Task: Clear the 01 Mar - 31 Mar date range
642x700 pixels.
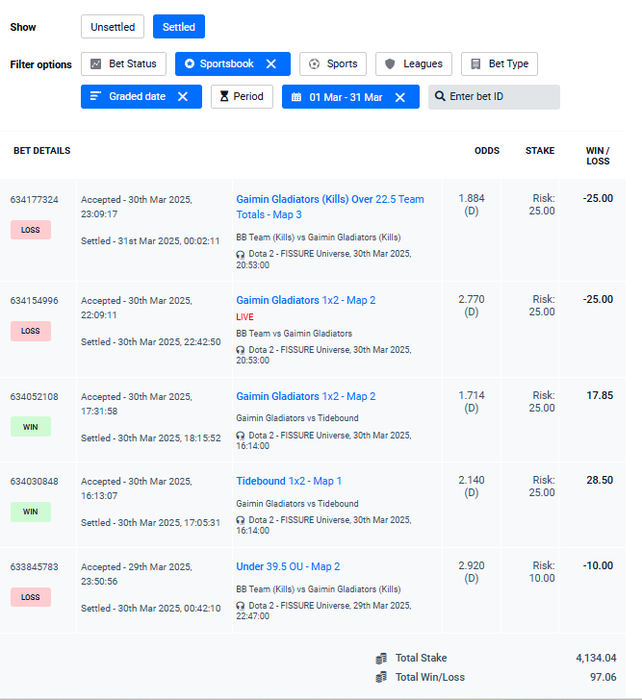Action: [x=400, y=97]
